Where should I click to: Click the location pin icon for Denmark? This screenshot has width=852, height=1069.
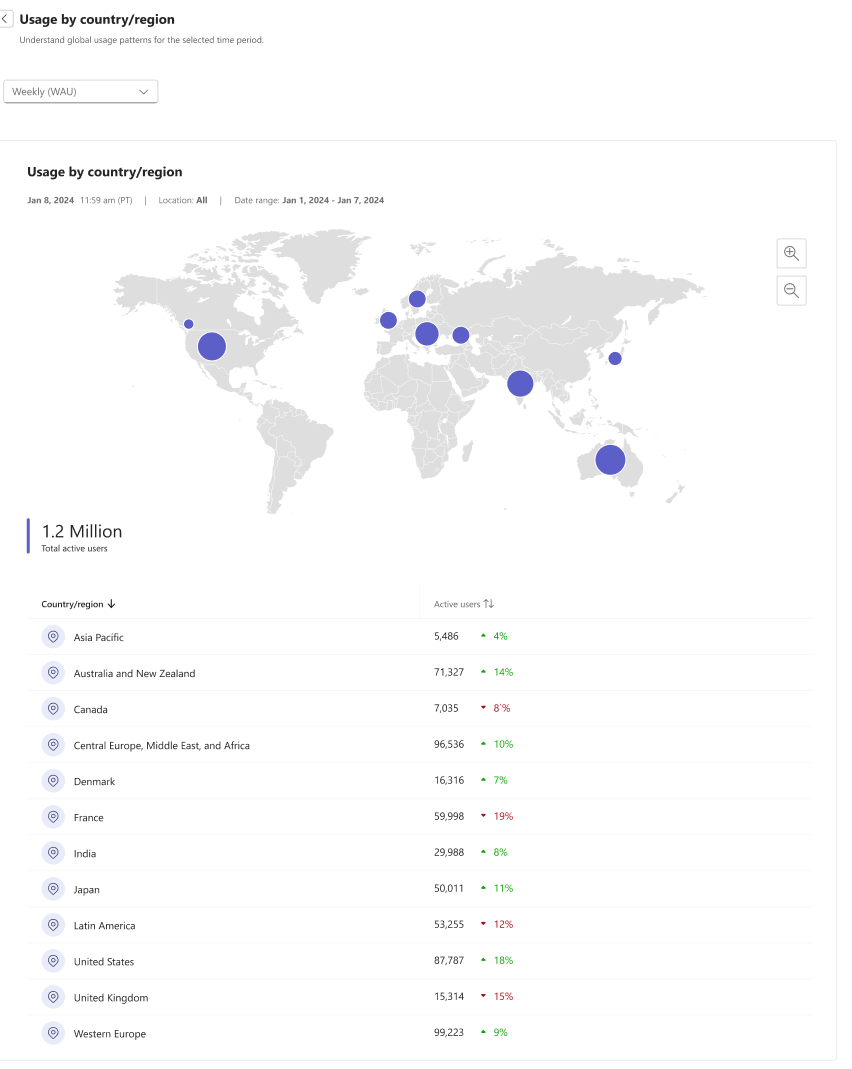click(53, 781)
